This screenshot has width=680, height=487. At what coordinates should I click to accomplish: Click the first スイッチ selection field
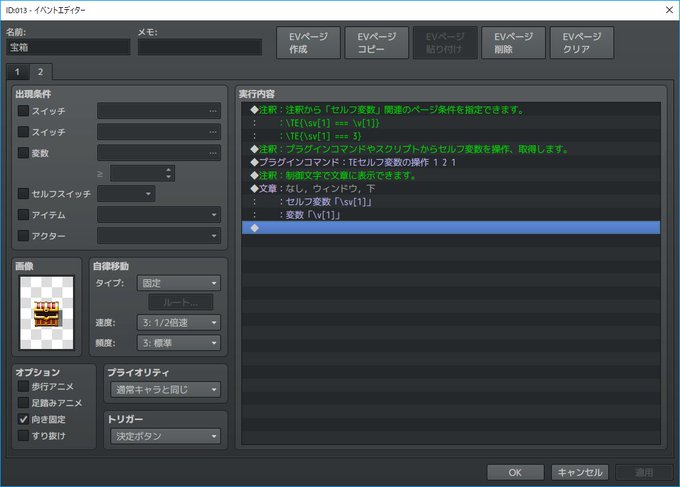pos(159,111)
